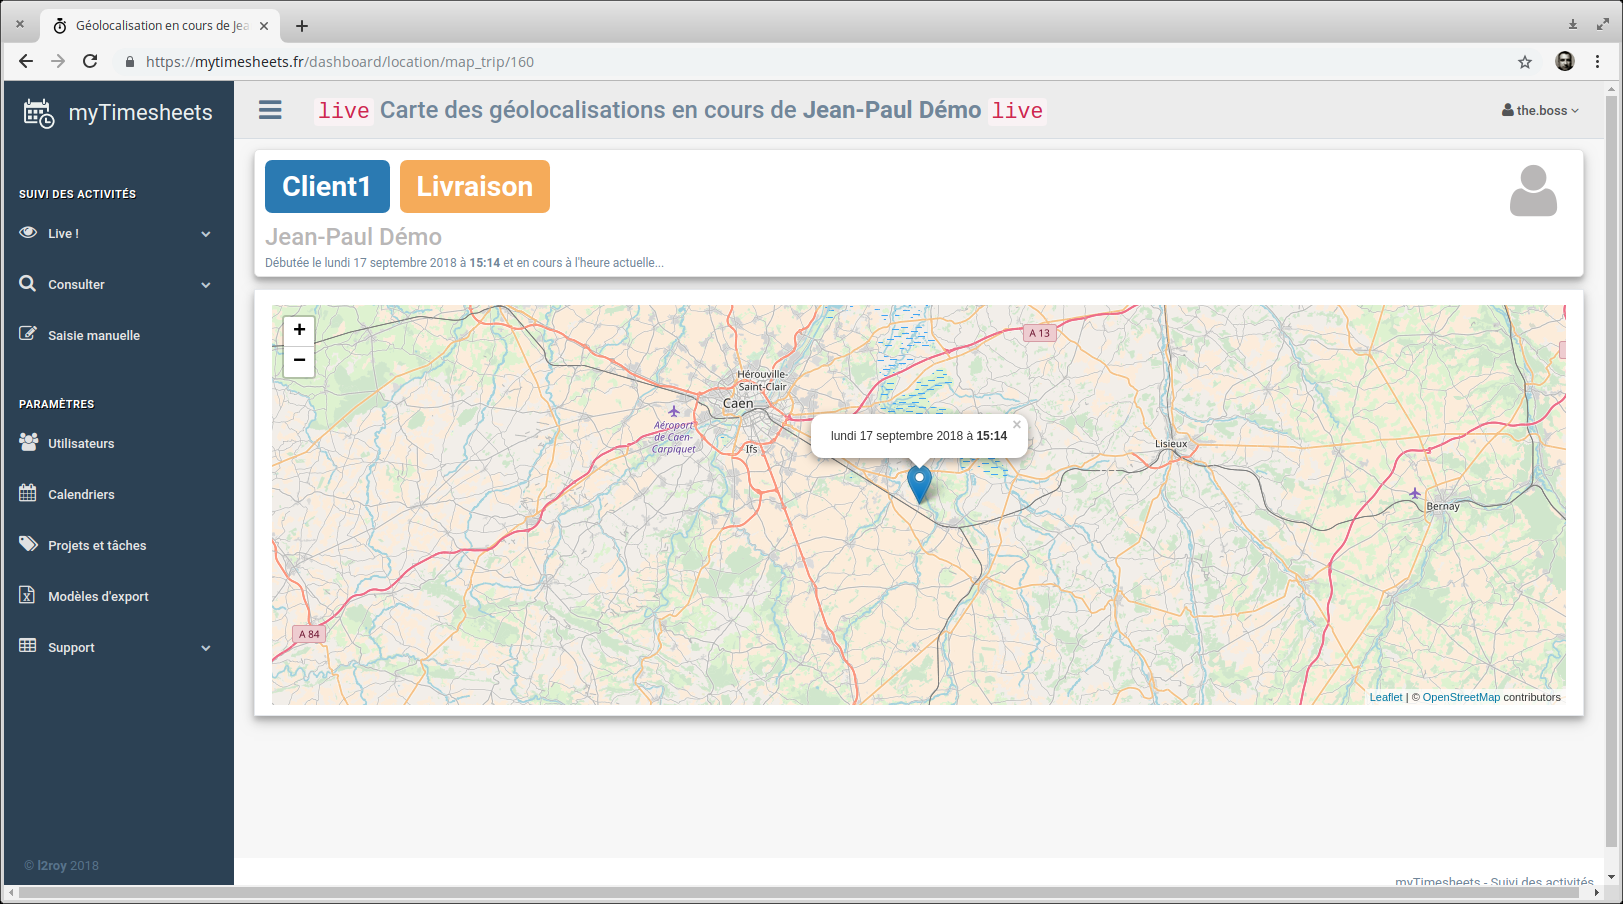Click the Livraison orange button
The image size is (1623, 904).
click(x=474, y=187)
